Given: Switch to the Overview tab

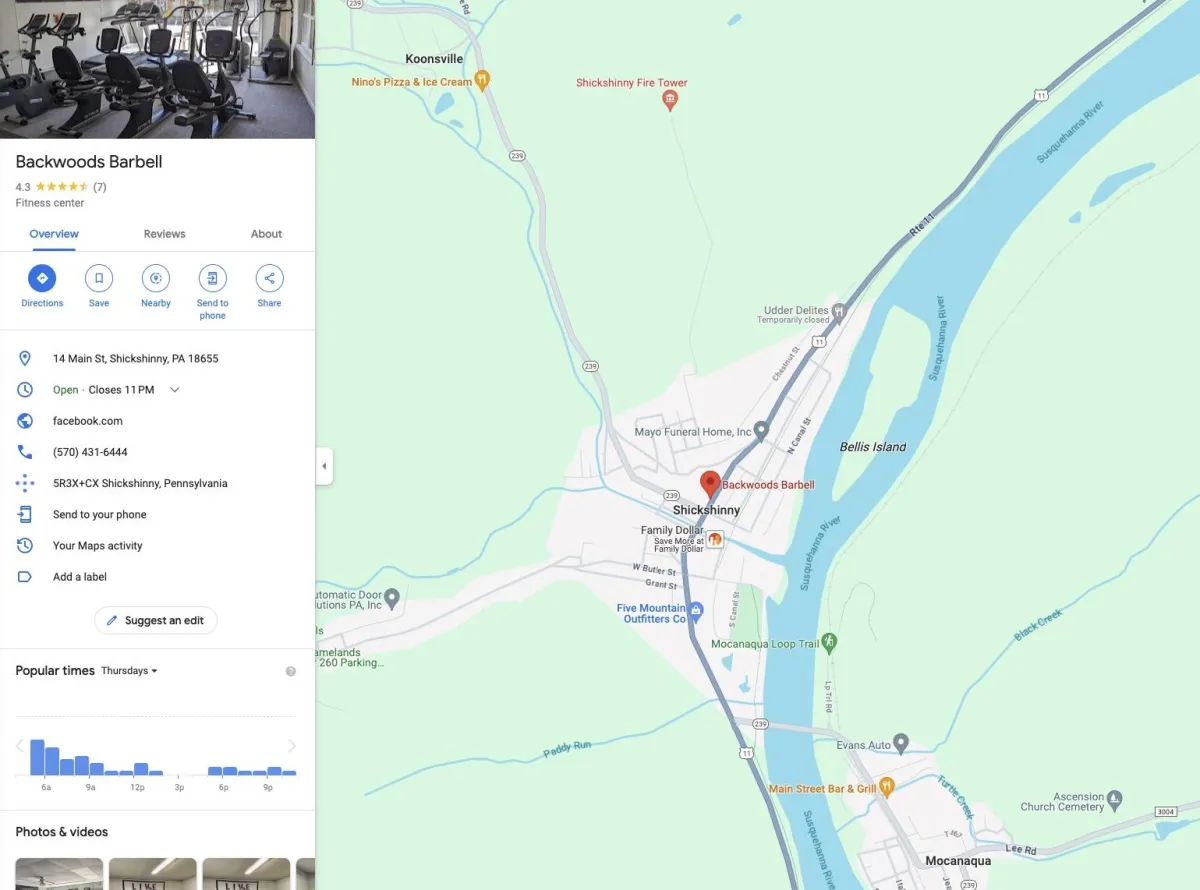Looking at the screenshot, I should coord(54,234).
